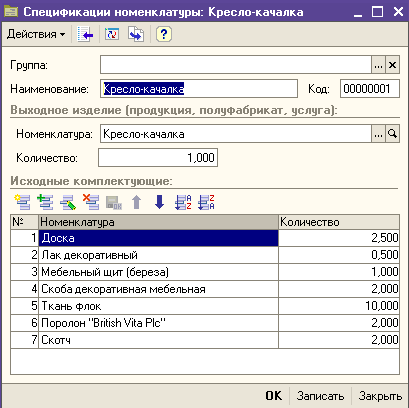Click the Номенклатура column header
The image size is (409, 408).
158,222
